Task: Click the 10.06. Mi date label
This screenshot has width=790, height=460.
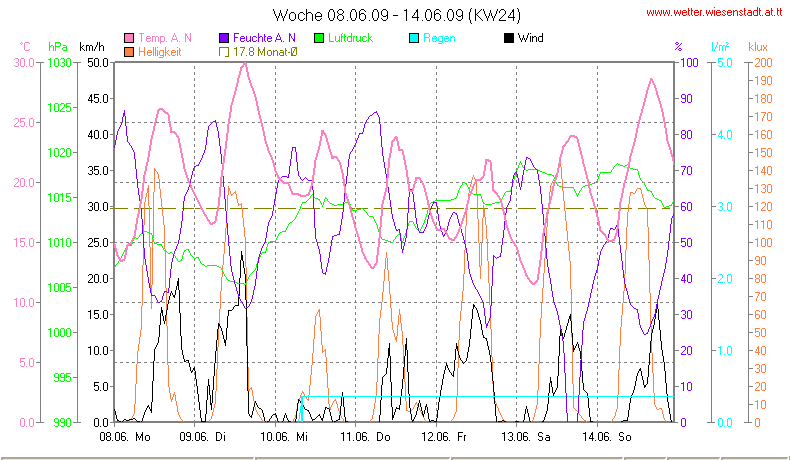Action: click(284, 437)
